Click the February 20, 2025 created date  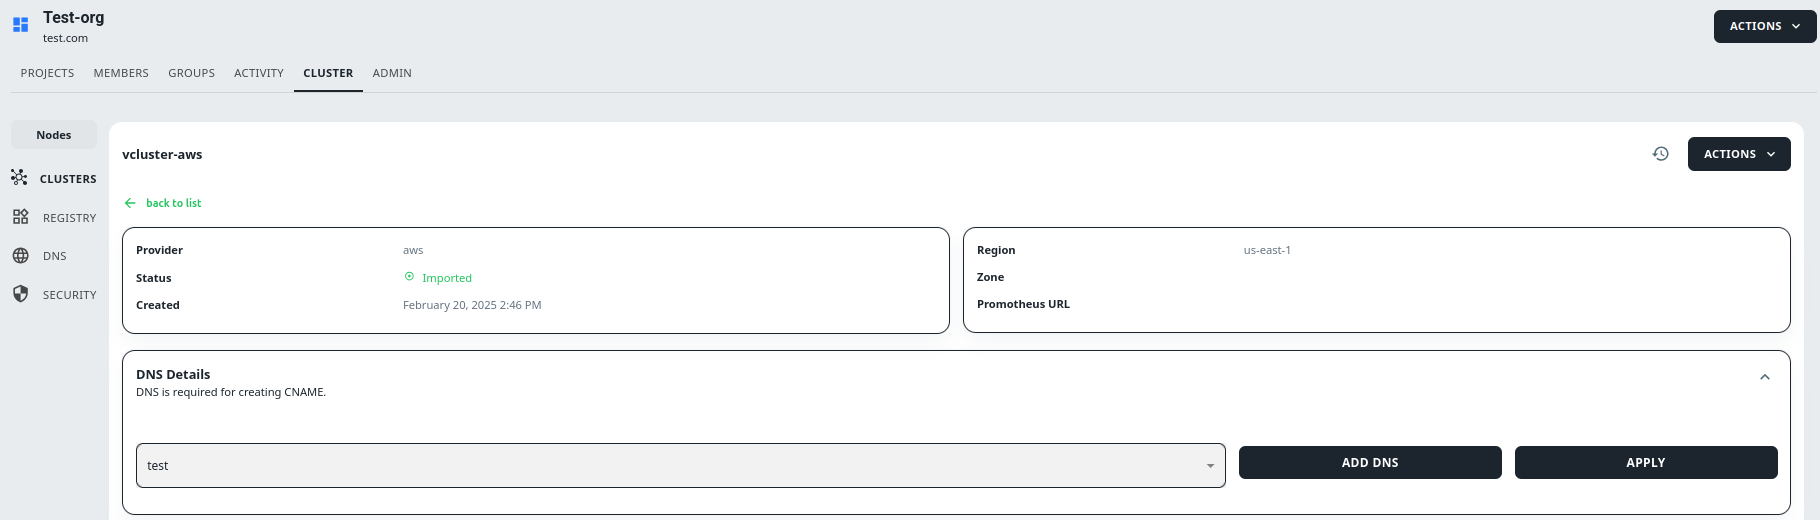pos(472,305)
